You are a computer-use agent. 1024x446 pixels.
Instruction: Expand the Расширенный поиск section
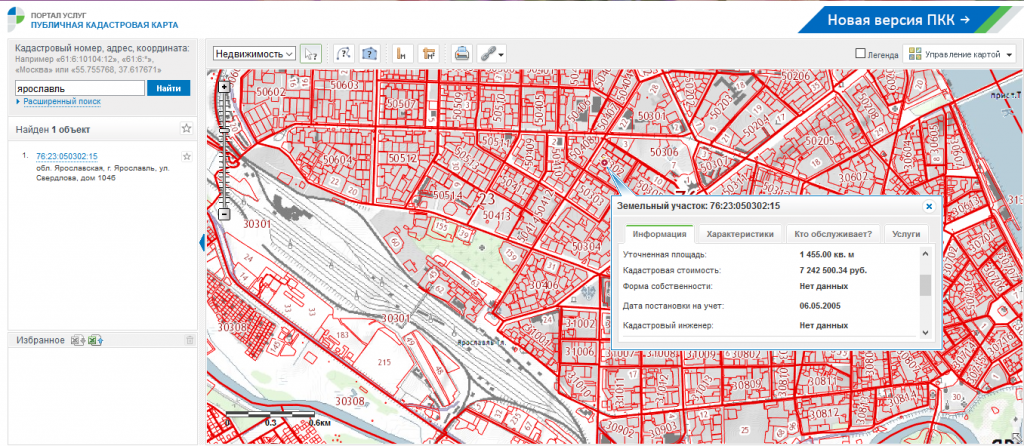61,102
